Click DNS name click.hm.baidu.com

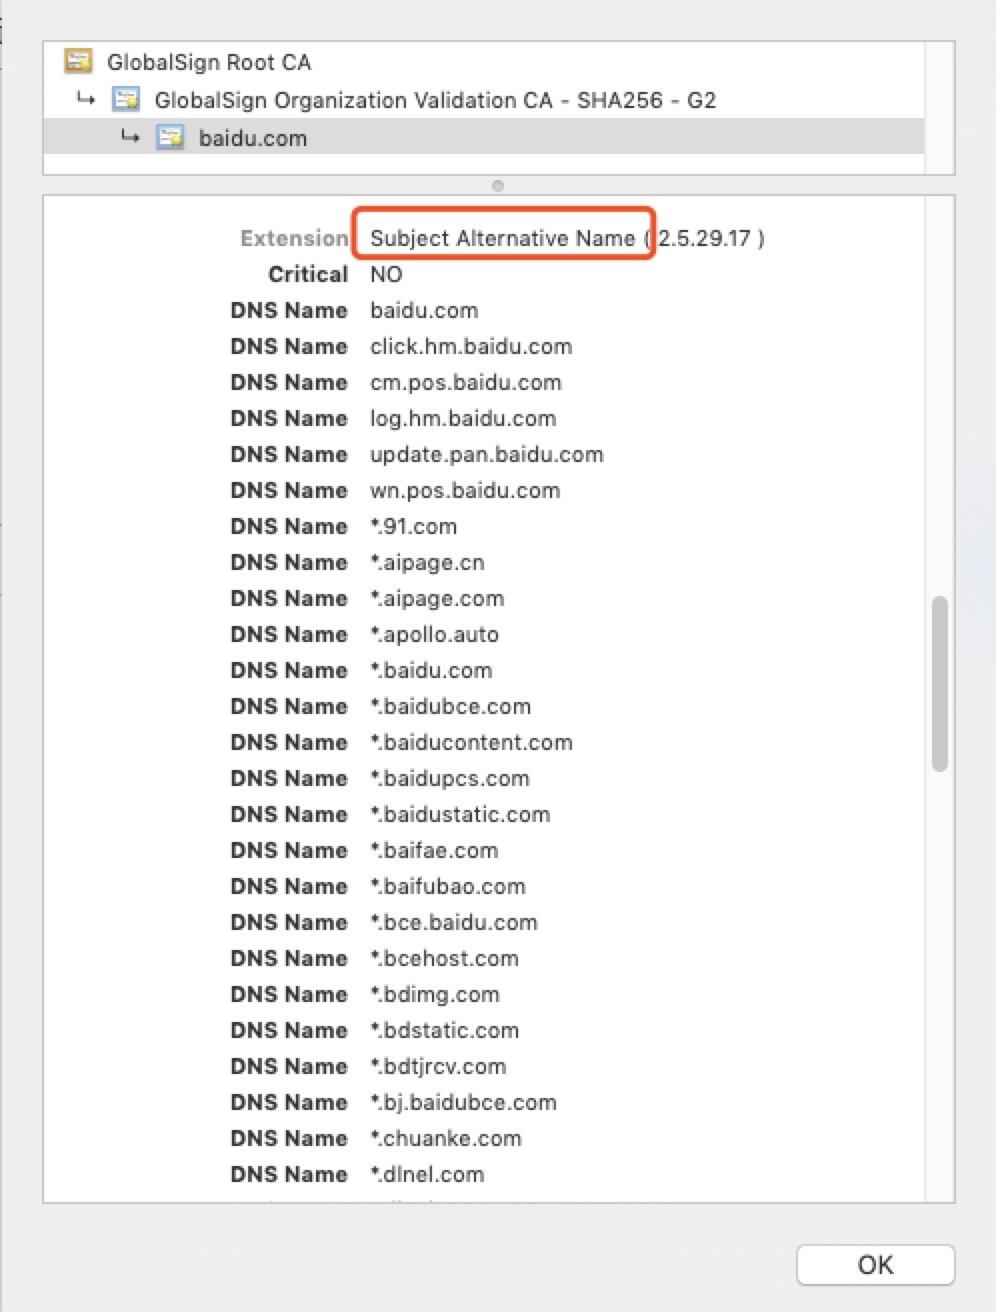471,346
